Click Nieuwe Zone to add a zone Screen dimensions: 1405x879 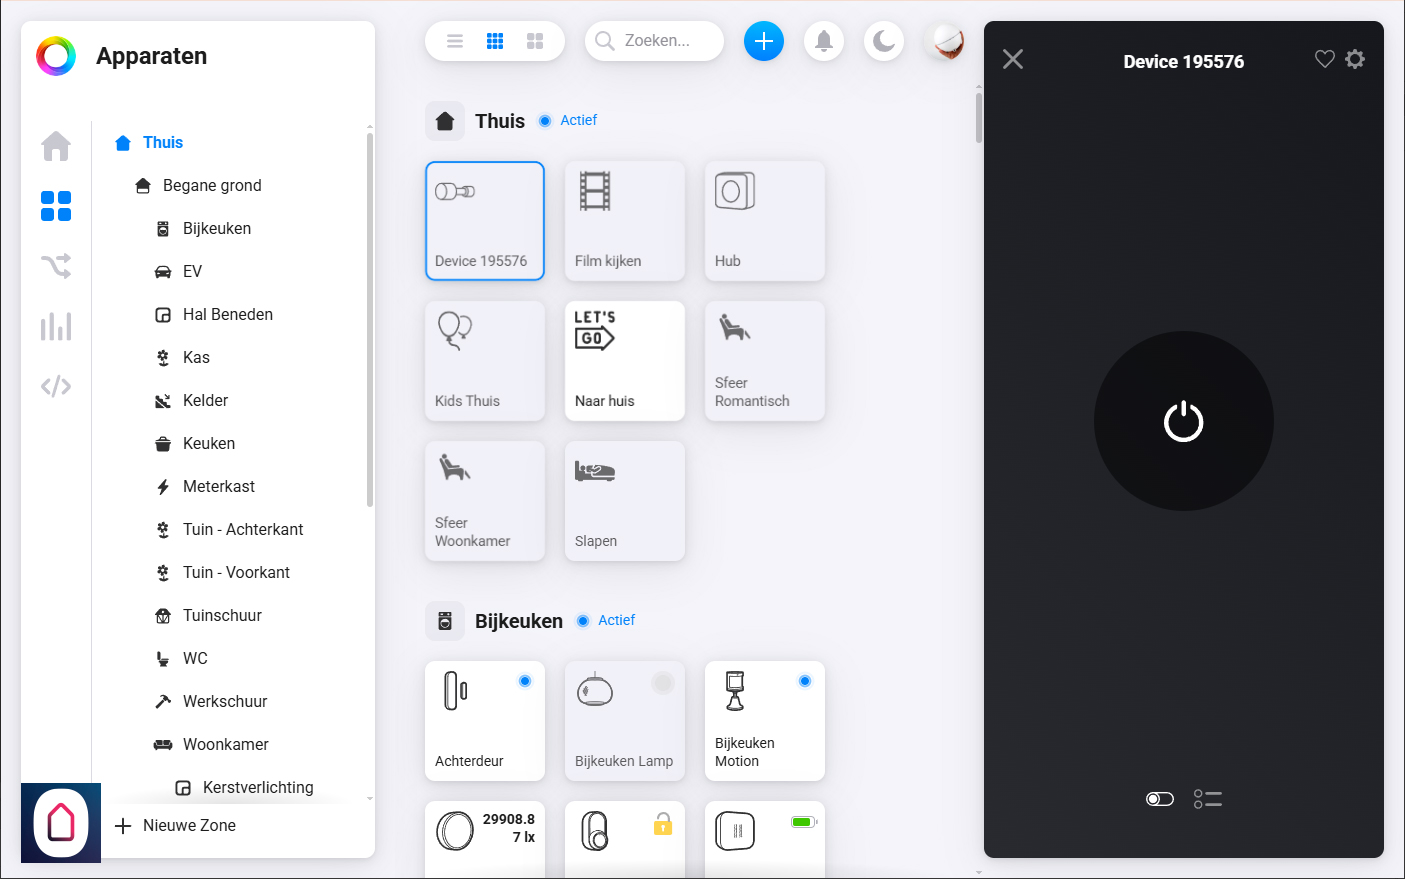(x=189, y=825)
